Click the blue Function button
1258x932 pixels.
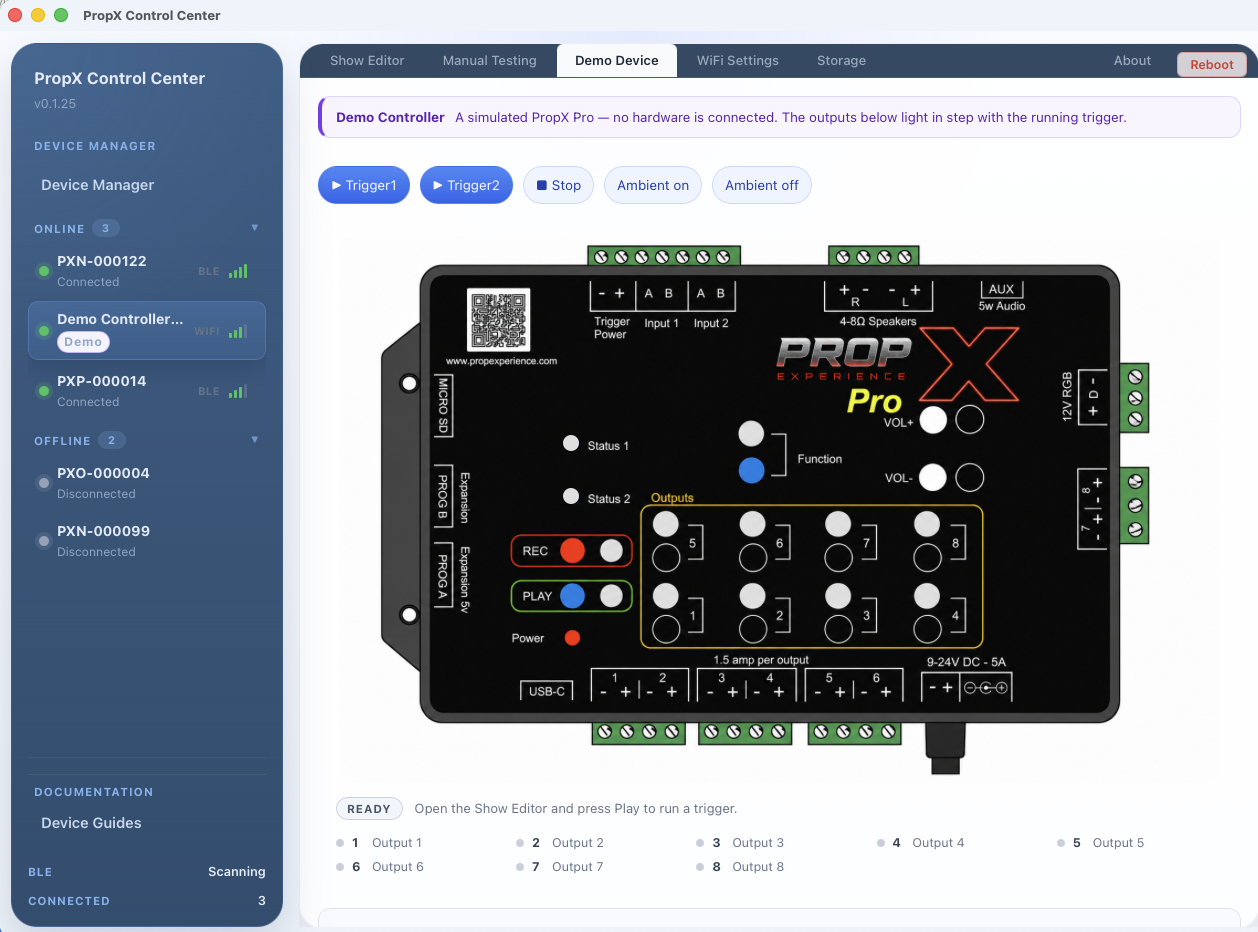pyautogui.click(x=751, y=470)
